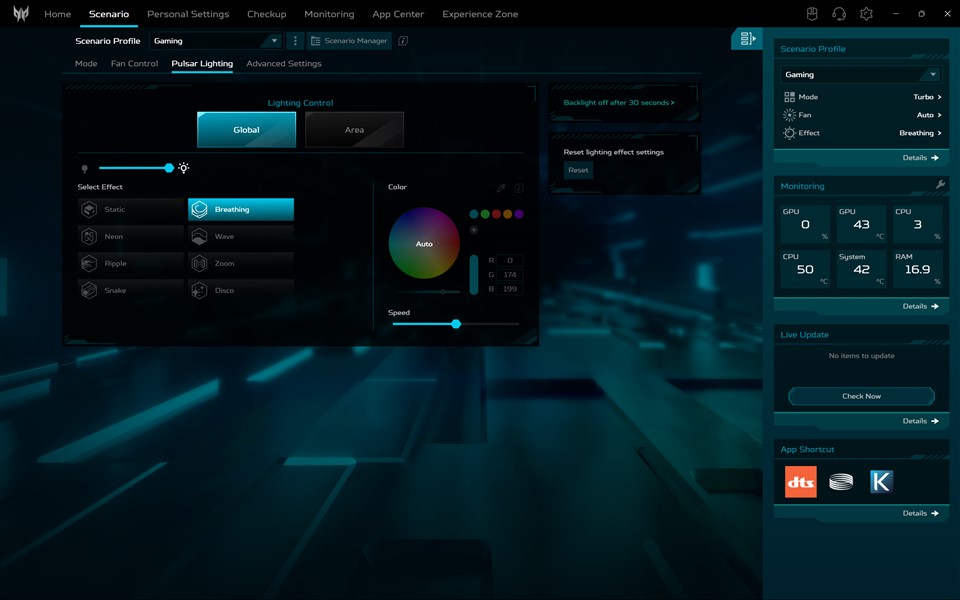
Task: Open the mouse settings icon in title bar
Action: 813,14
